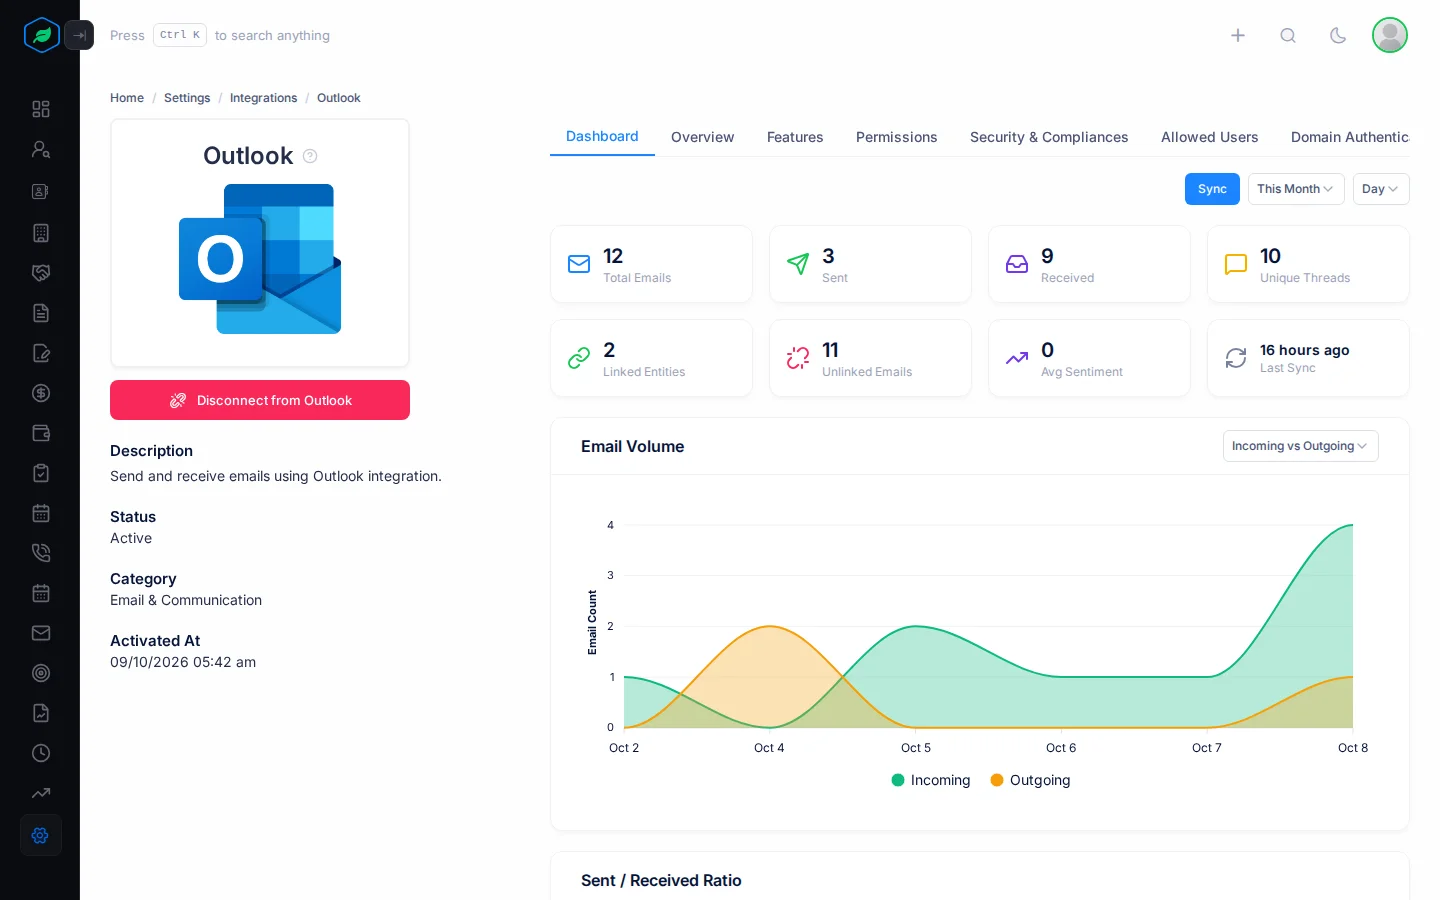Open the document icon in sidebar

point(41,313)
